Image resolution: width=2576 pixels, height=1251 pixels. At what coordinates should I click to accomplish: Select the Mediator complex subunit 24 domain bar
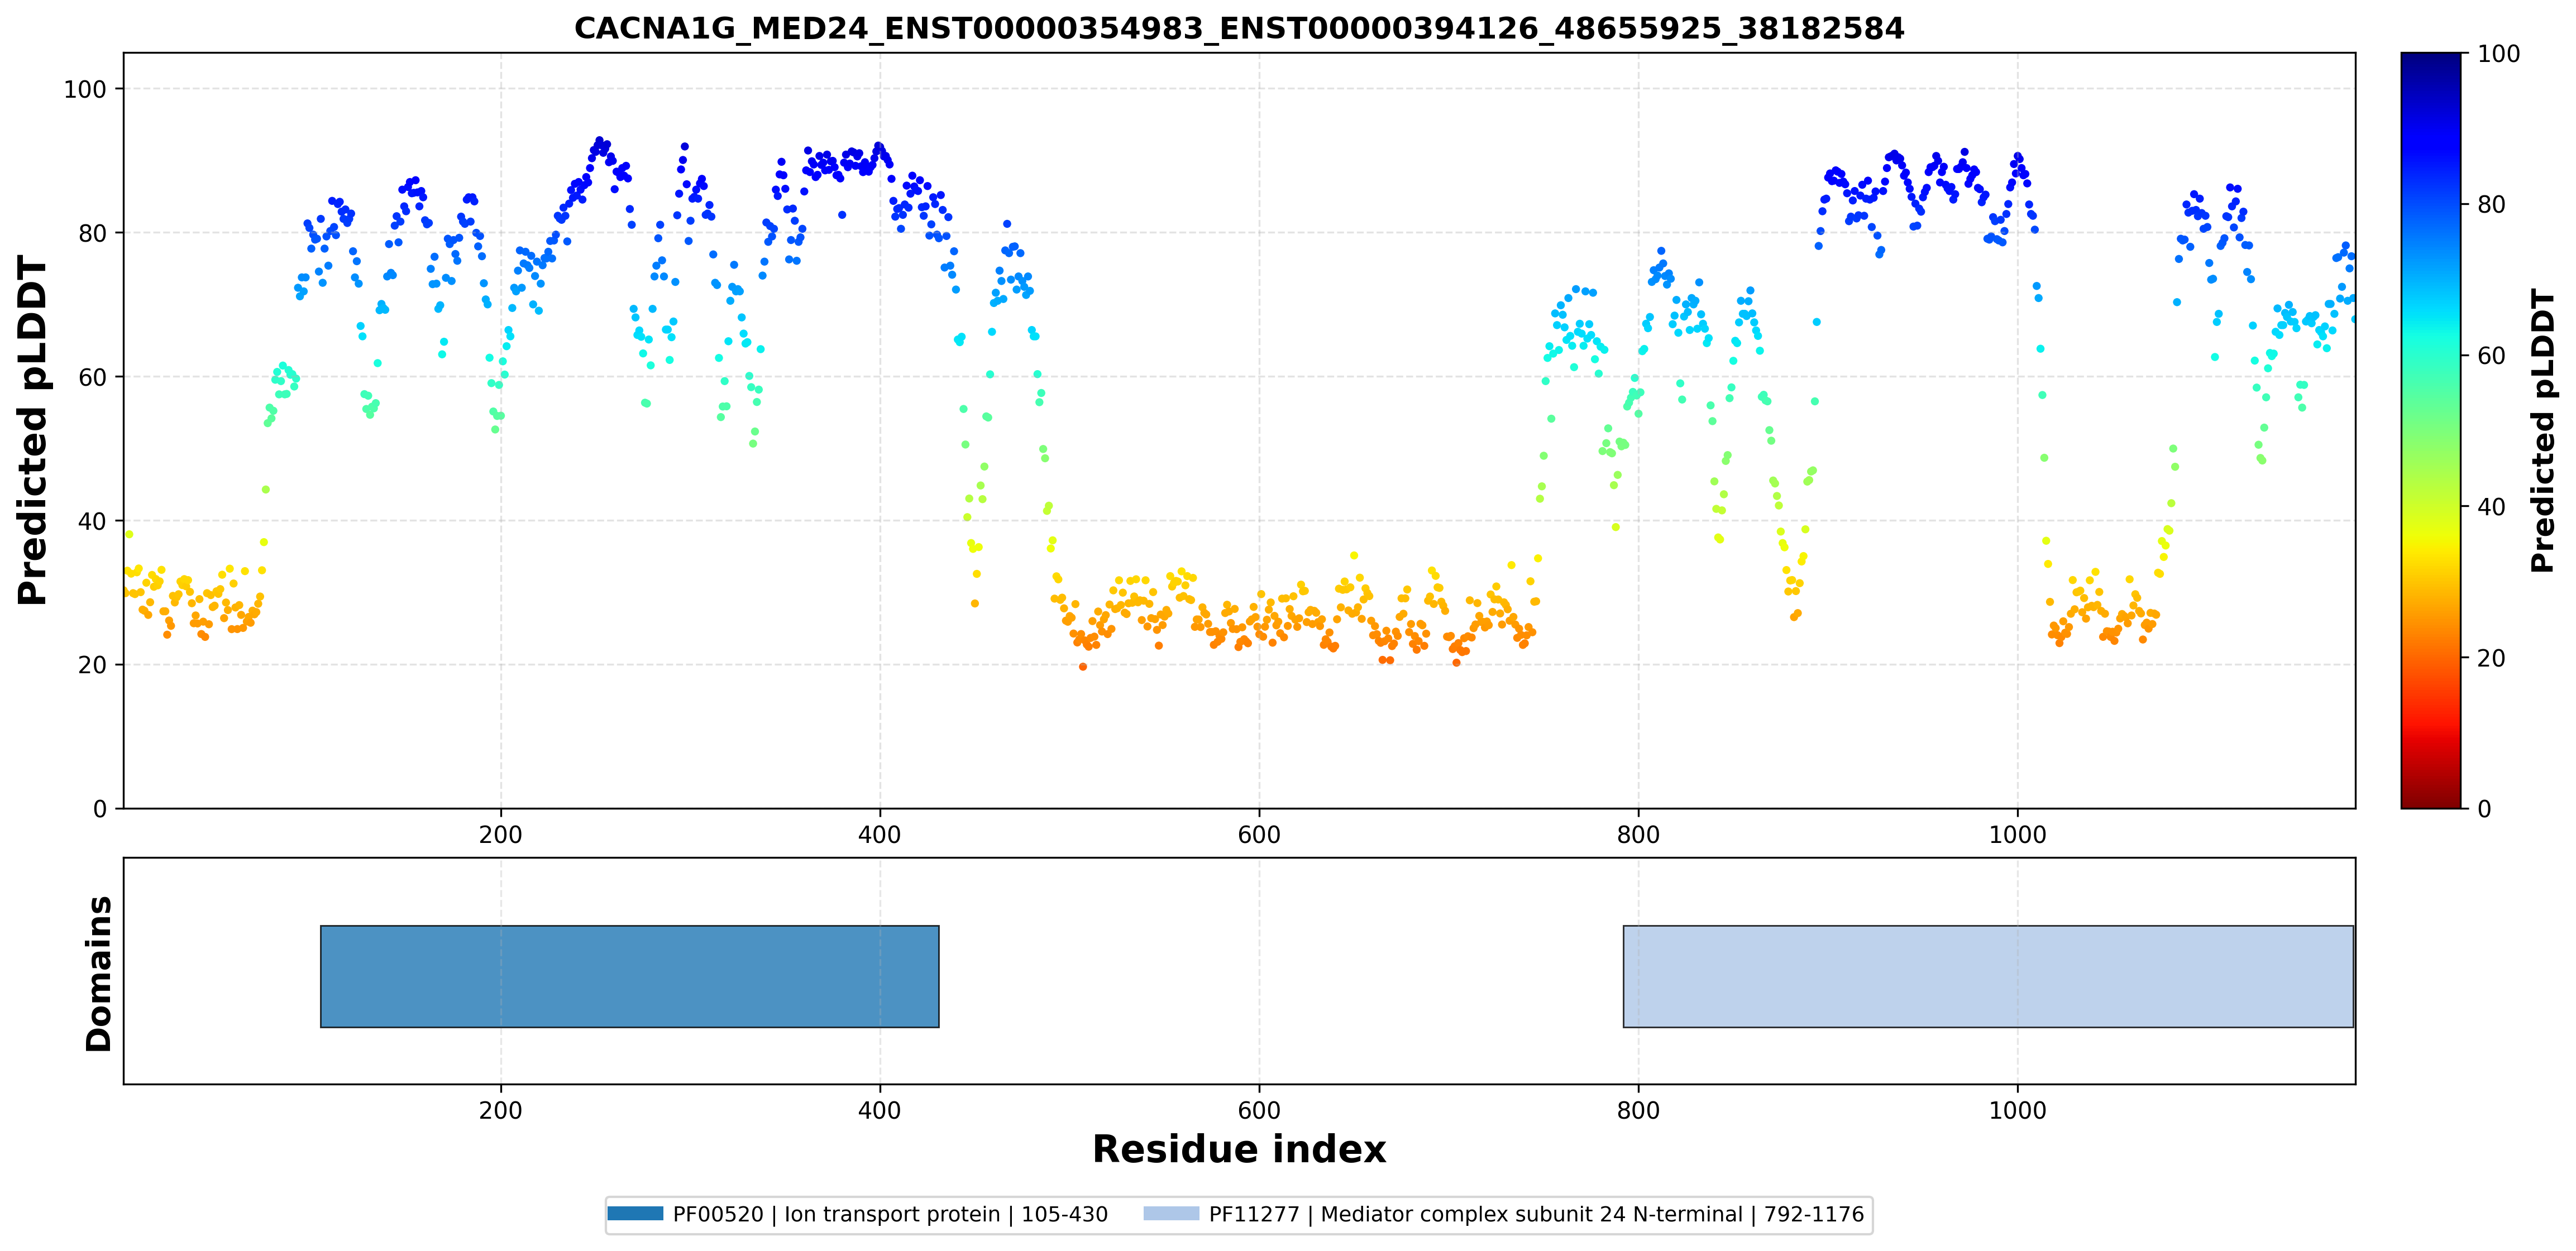tap(1988, 976)
